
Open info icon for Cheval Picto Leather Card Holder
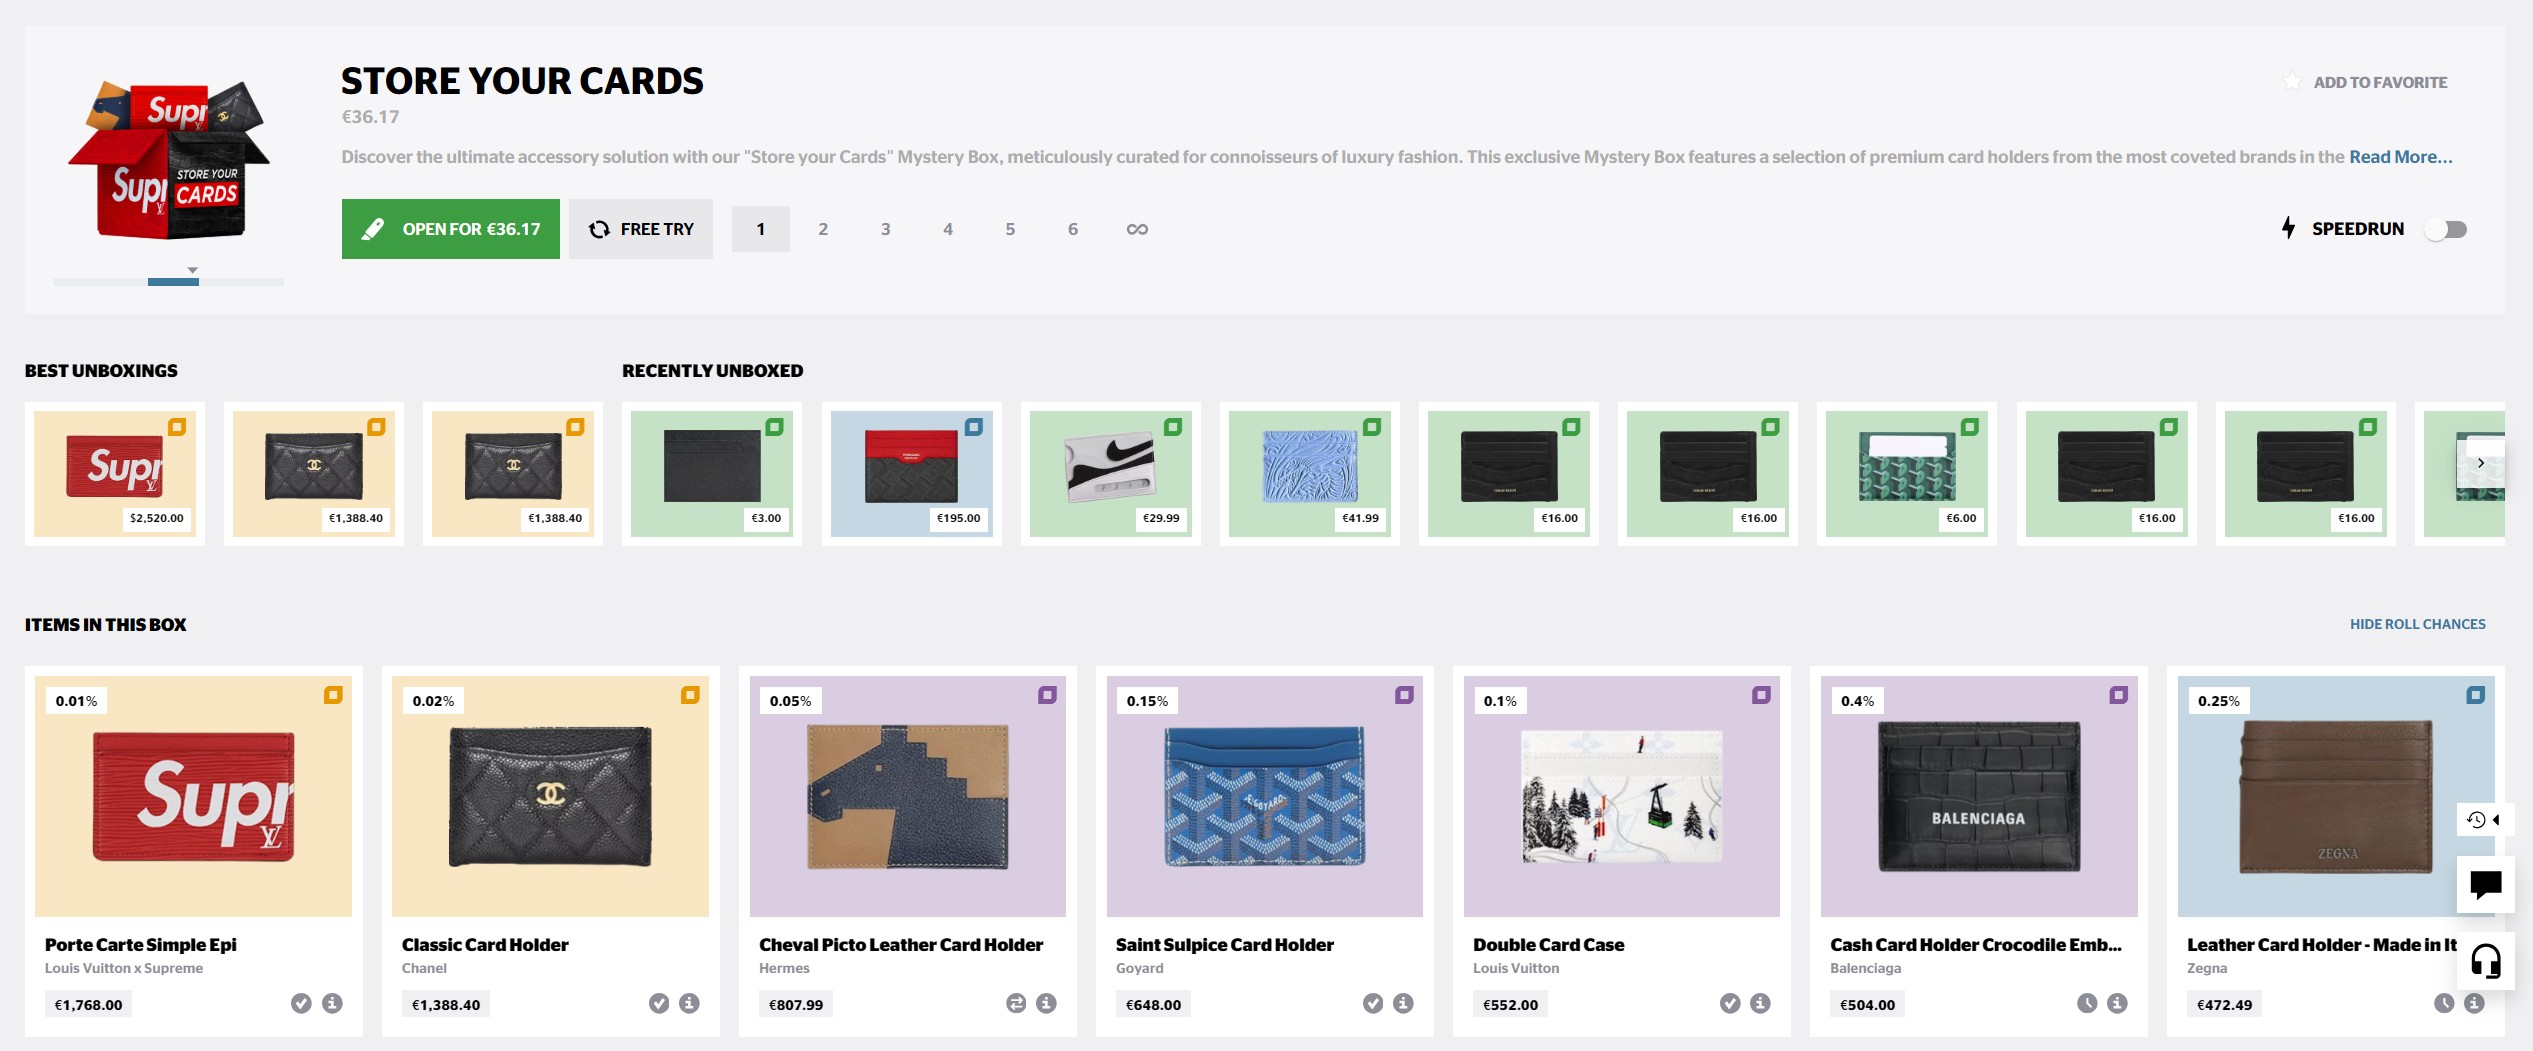click(1046, 1003)
